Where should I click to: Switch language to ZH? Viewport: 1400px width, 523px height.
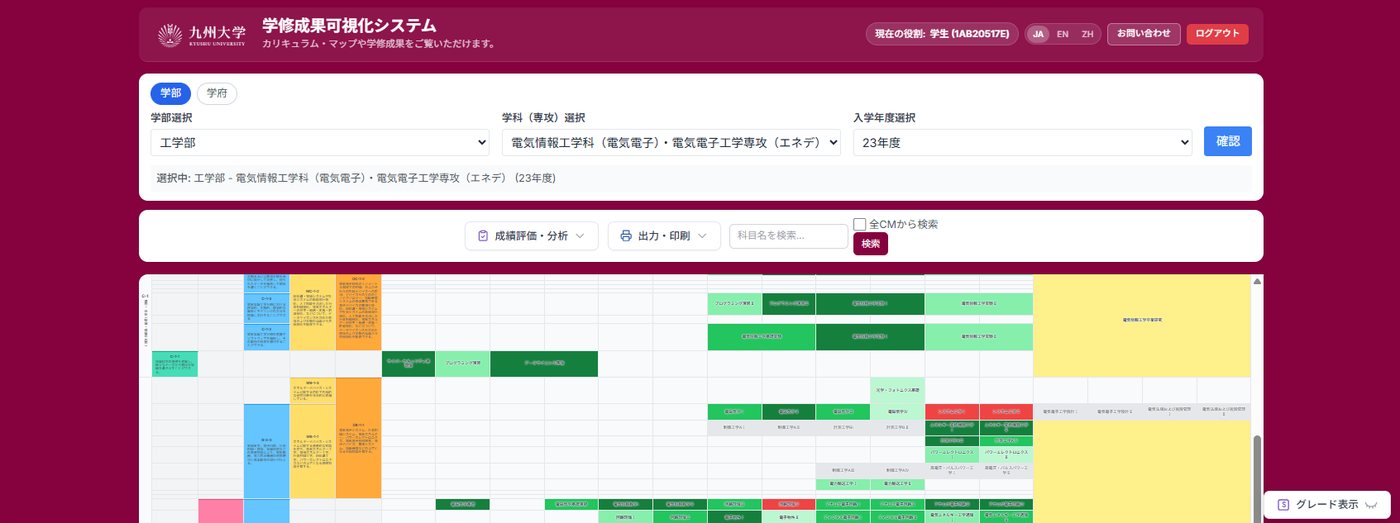[1087, 34]
